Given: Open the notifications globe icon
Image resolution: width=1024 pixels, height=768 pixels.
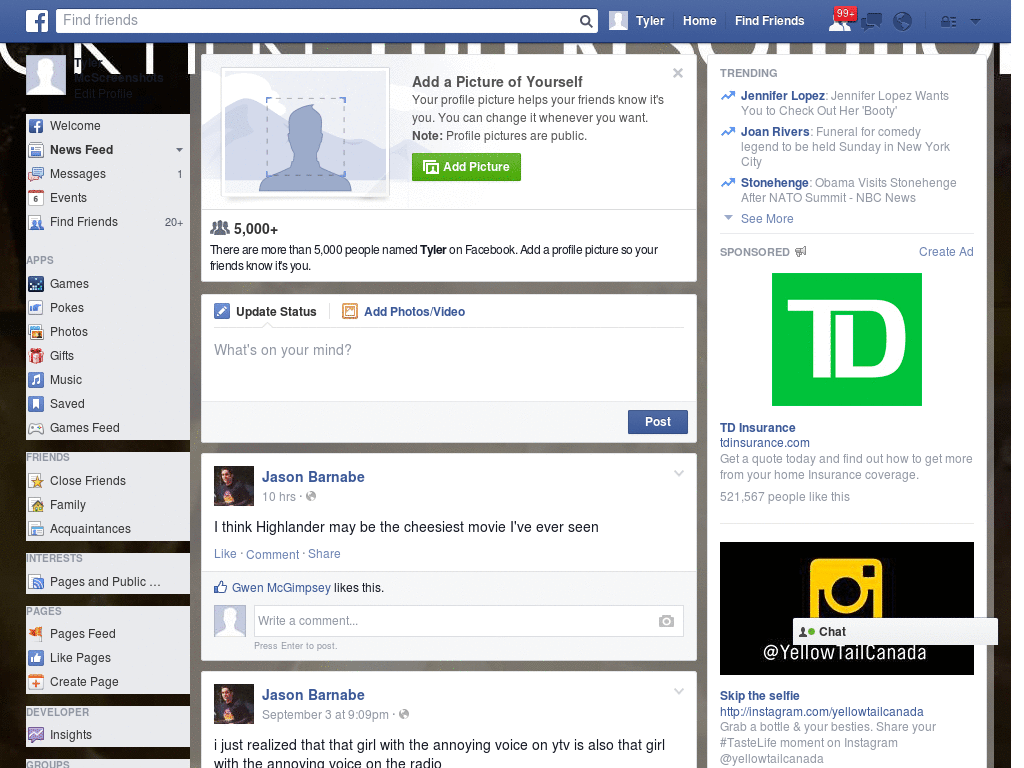Looking at the screenshot, I should pos(903,22).
